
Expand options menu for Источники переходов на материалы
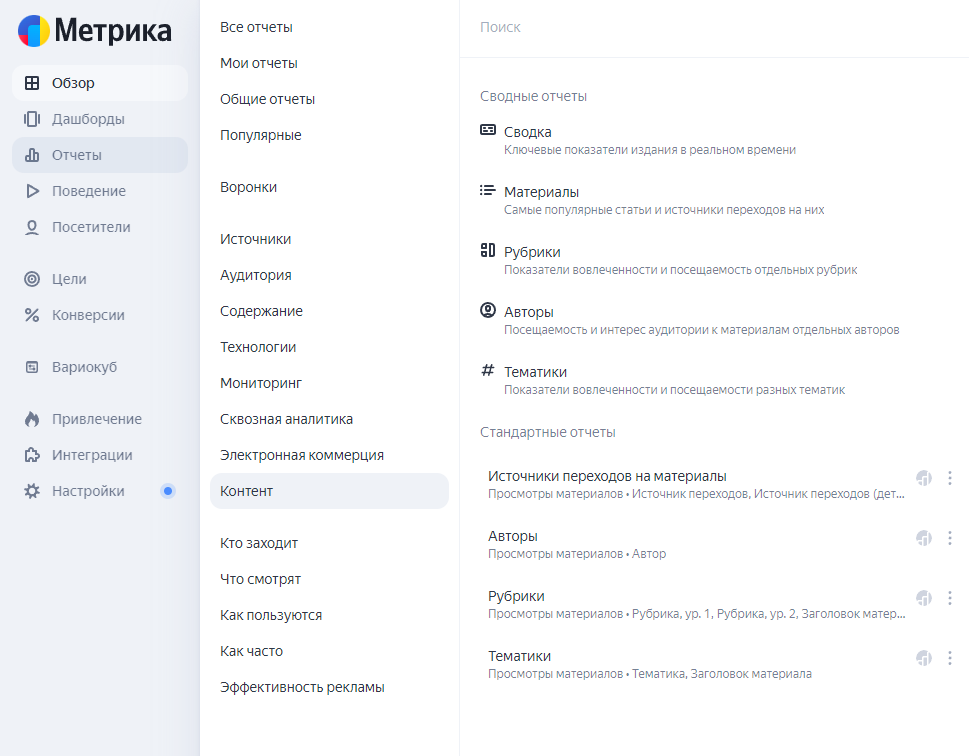click(950, 478)
